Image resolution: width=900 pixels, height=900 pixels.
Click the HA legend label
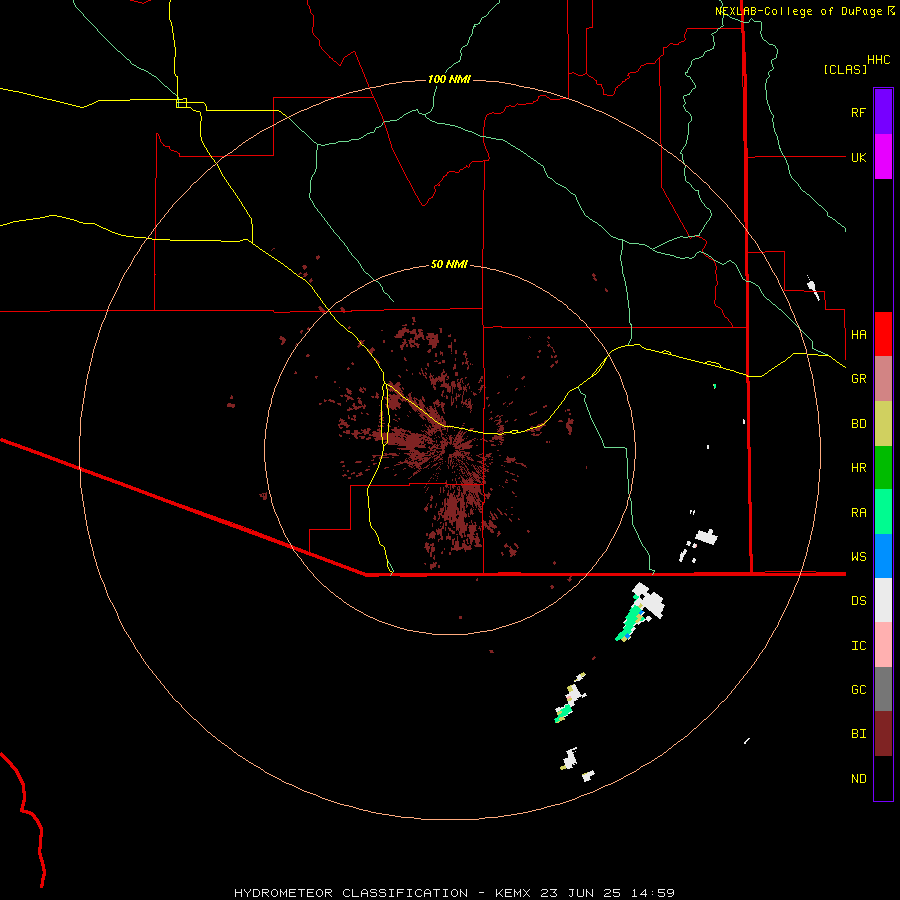click(x=858, y=335)
